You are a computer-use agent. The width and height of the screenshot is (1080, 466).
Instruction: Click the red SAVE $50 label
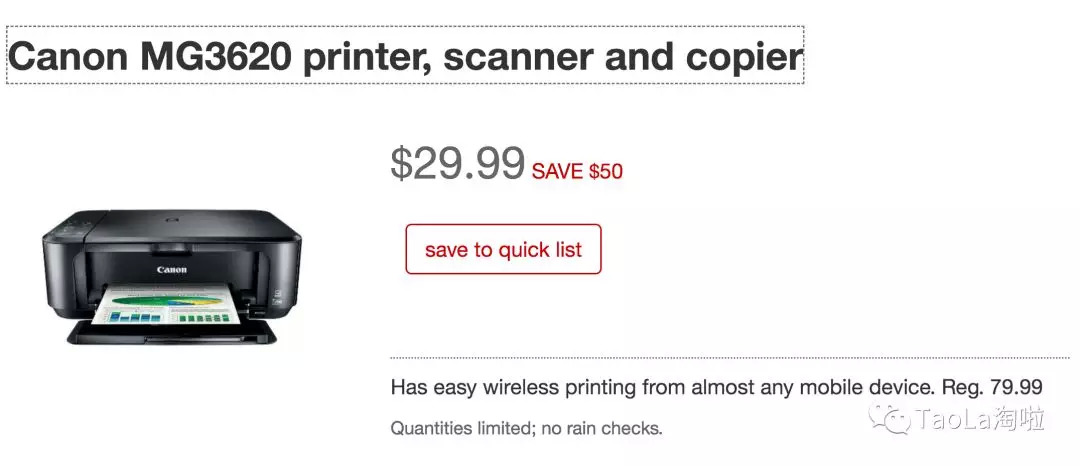coord(577,171)
